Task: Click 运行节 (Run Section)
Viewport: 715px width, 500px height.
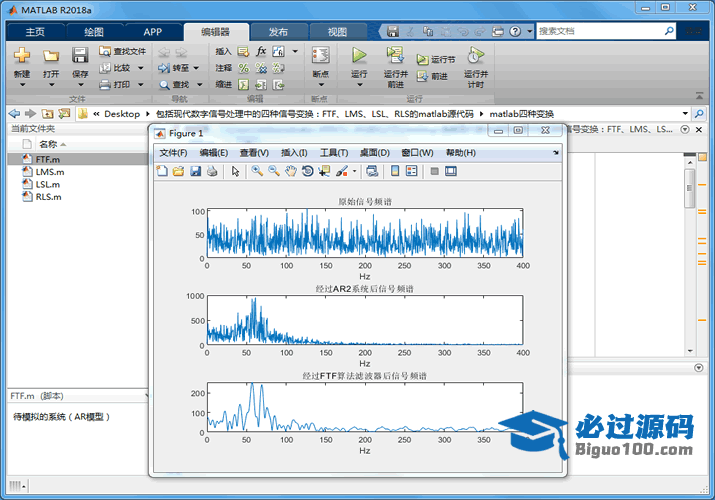Action: pyautogui.click(x=436, y=60)
